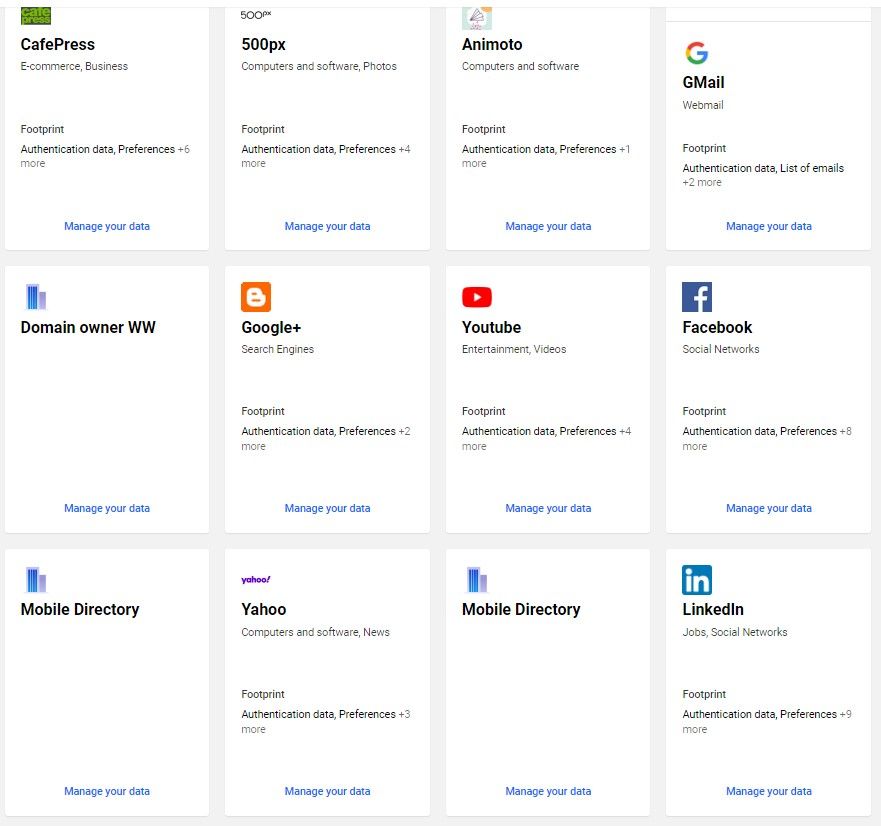This screenshot has height=826, width=881.
Task: Click the CafePress card title
Action: 58,45
